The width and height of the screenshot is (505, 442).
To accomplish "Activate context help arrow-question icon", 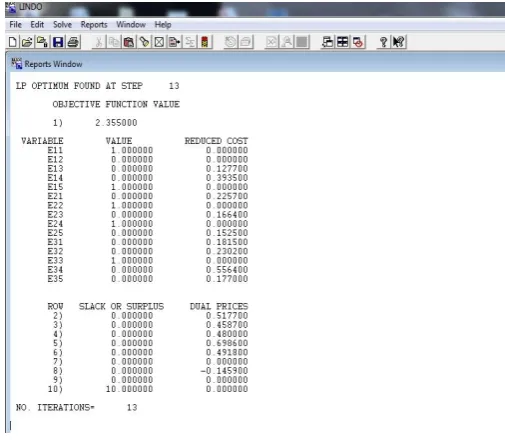I will [399, 42].
